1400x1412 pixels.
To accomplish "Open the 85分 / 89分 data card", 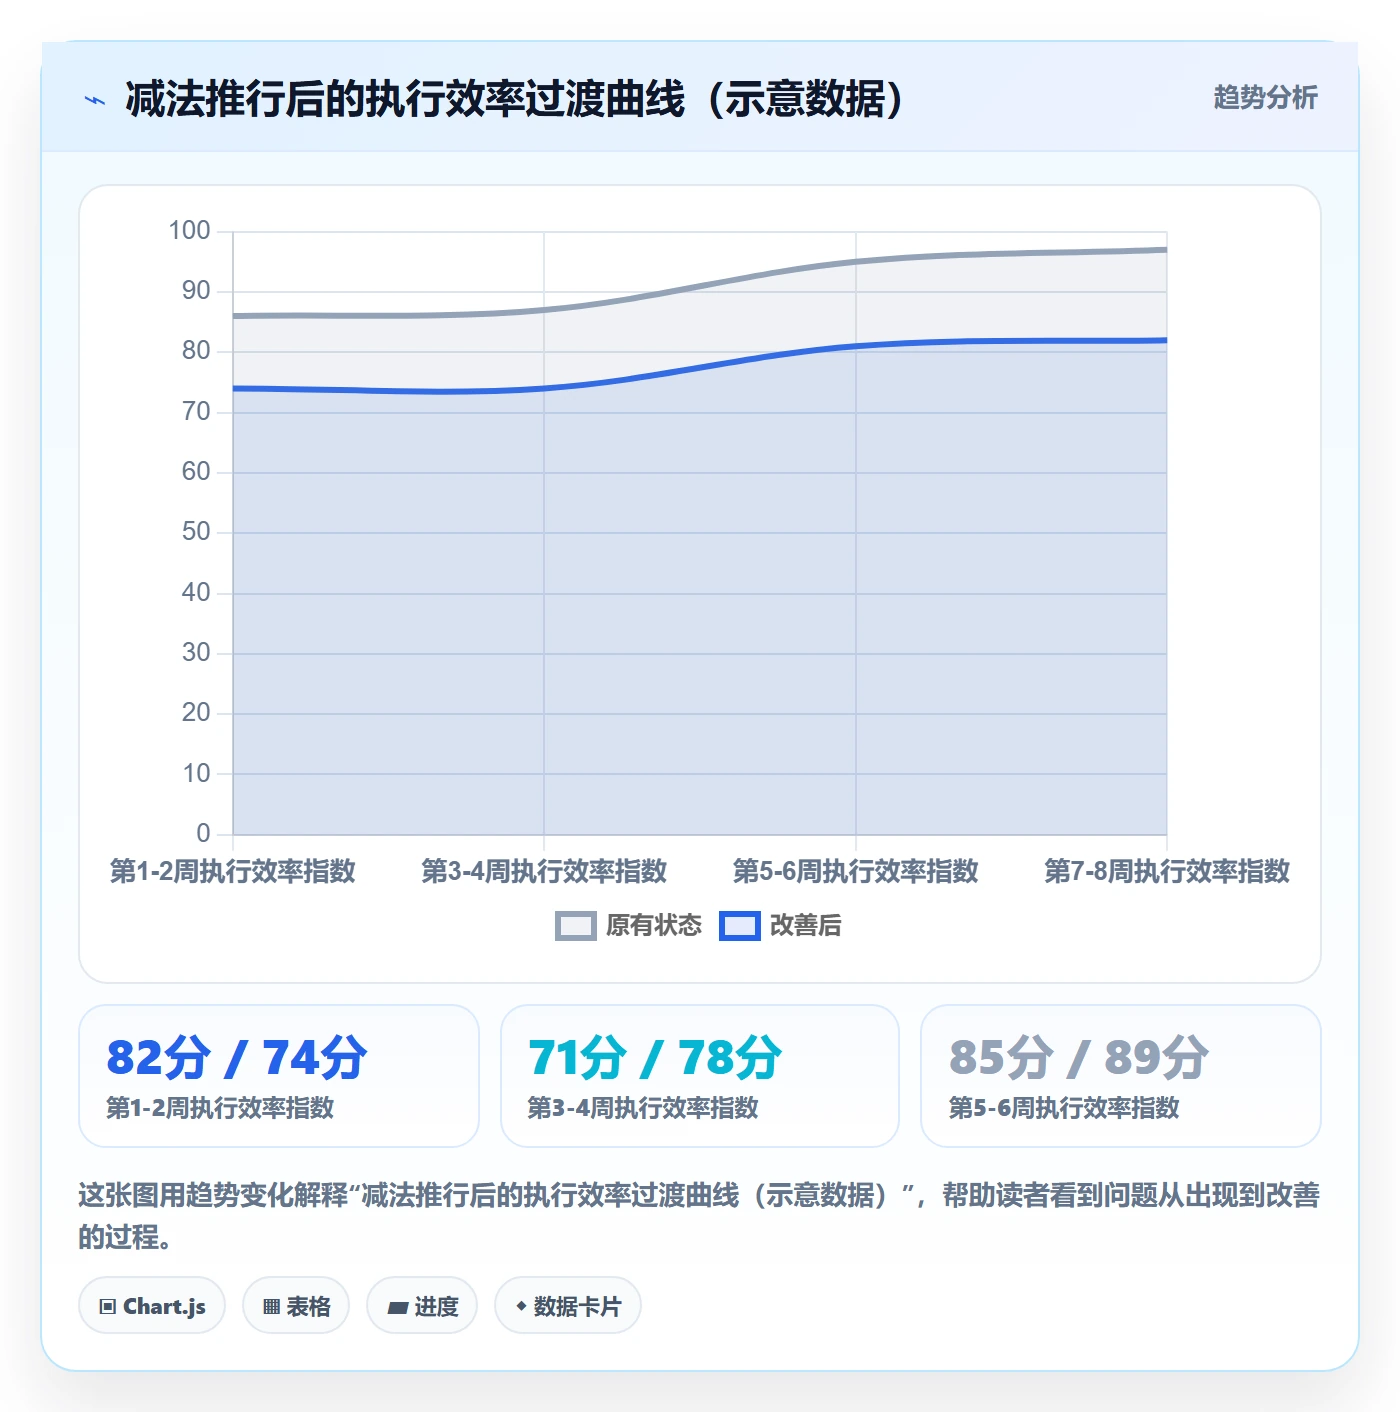I will (1121, 1076).
